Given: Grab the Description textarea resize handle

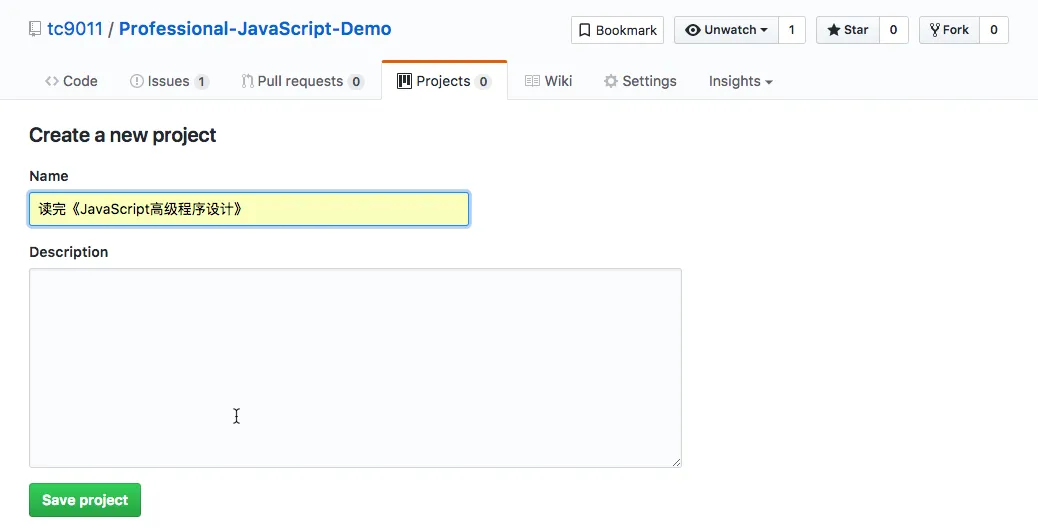Looking at the screenshot, I should pyautogui.click(x=676, y=462).
